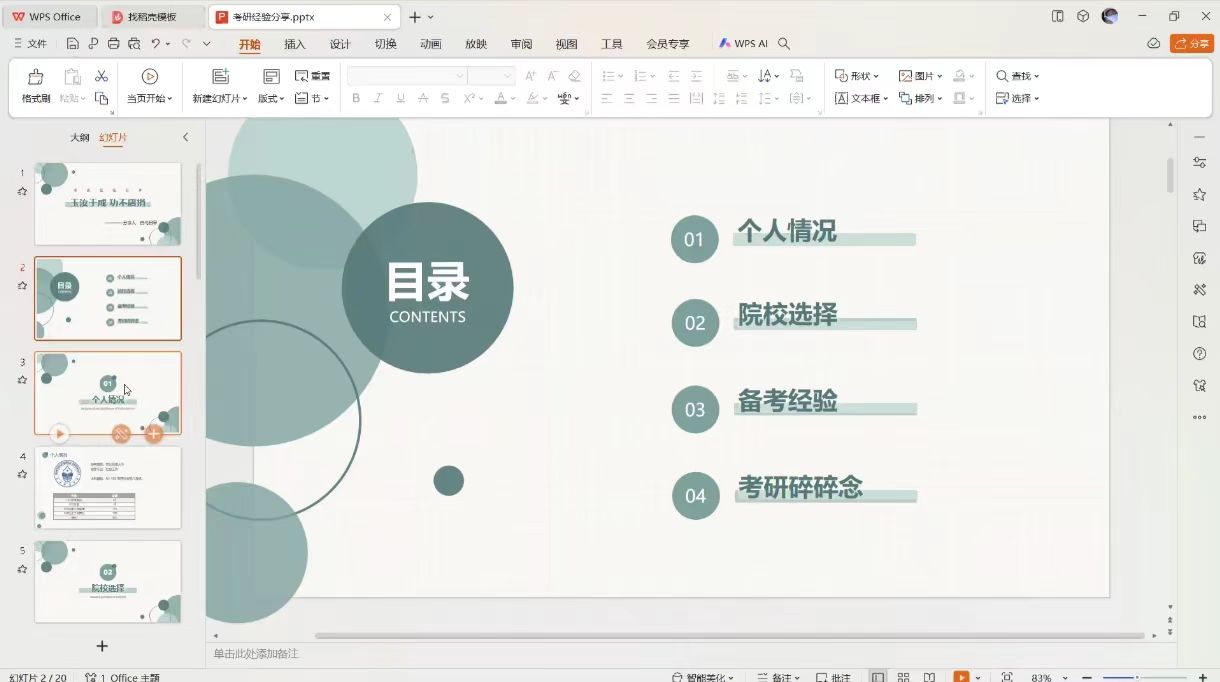Click the zoom slider in status bar
The width and height of the screenshot is (1220, 682).
(1137, 677)
